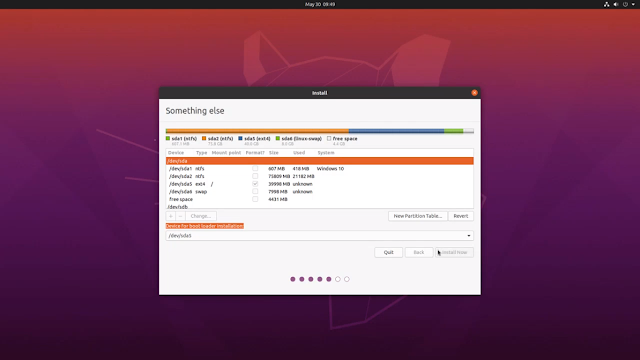Image resolution: width=640 pixels, height=360 pixels.
Task: Click the Device column header
Action: point(176,153)
